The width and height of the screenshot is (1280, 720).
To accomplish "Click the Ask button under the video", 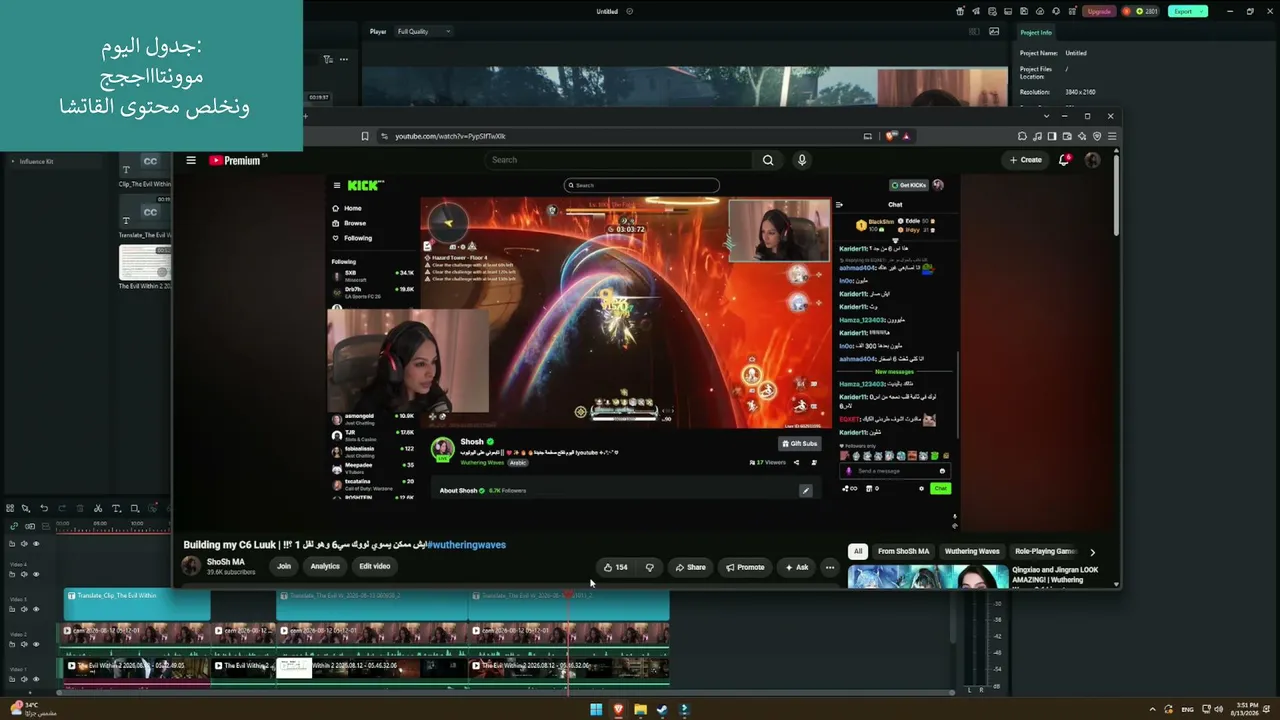I will (797, 567).
